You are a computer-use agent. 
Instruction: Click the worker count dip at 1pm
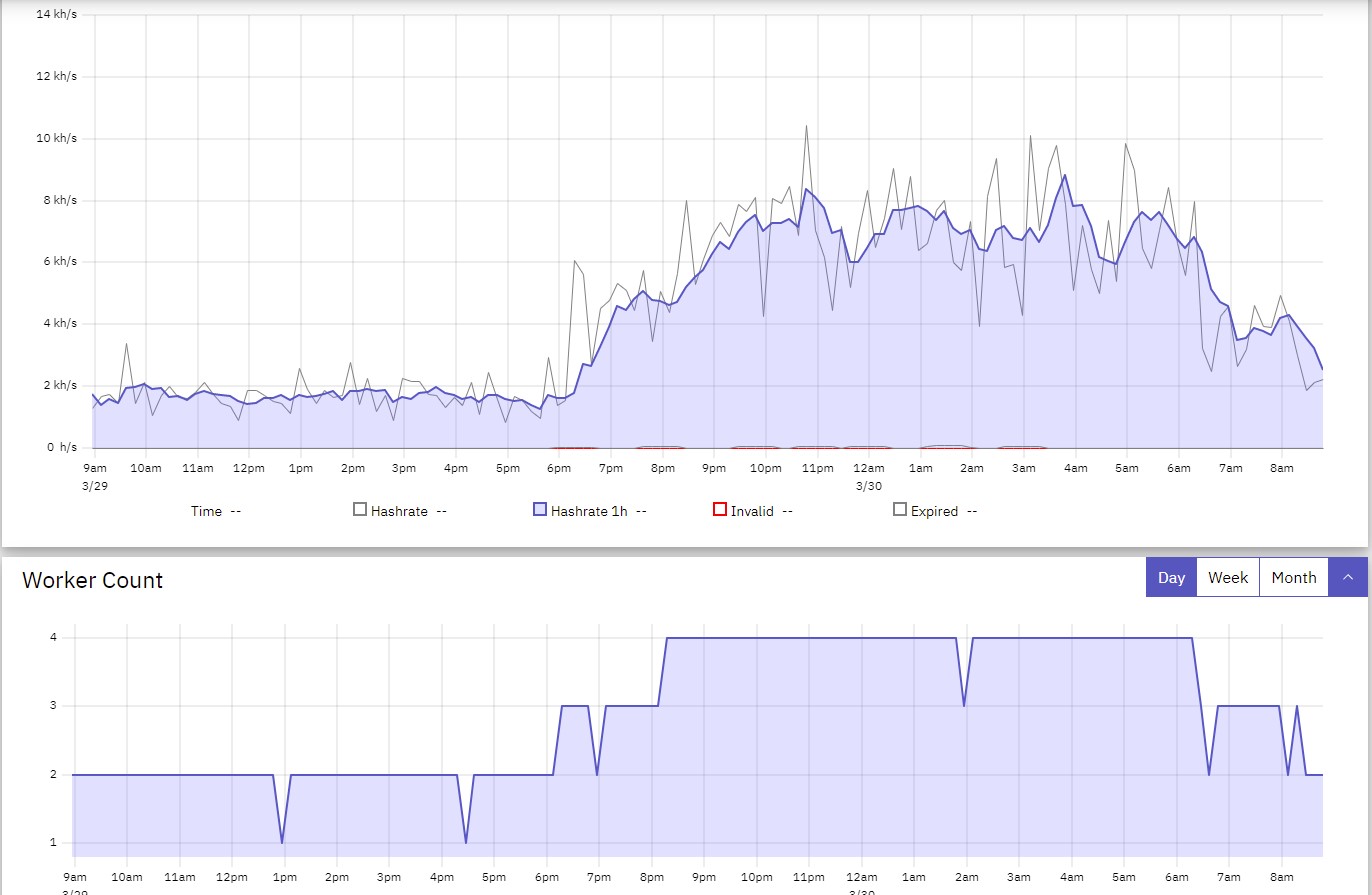(x=282, y=841)
